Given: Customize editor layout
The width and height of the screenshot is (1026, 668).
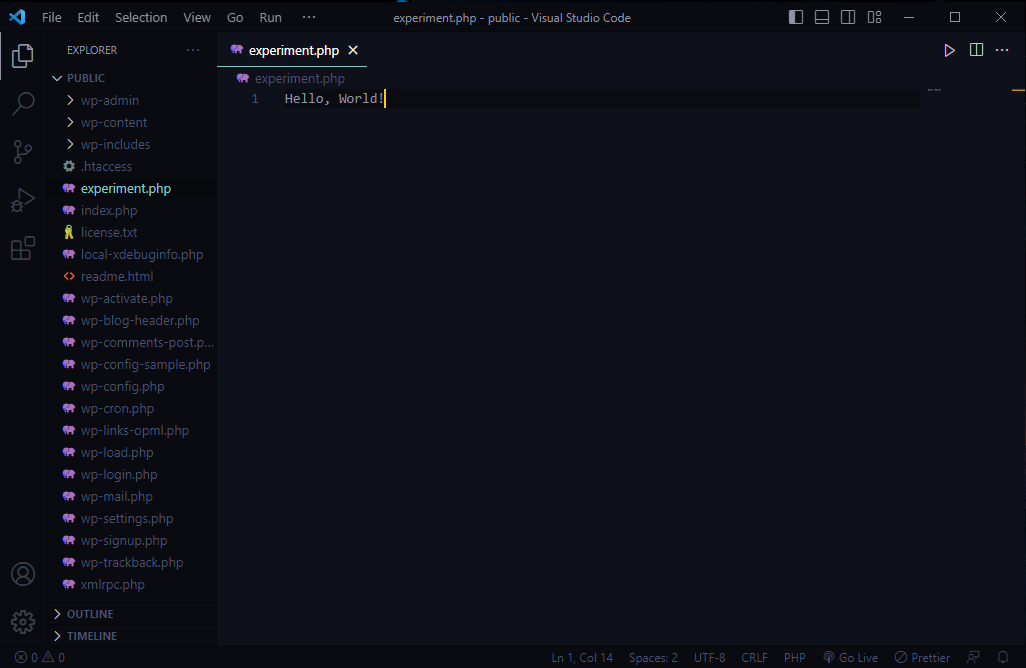Looking at the screenshot, I should click(874, 18).
